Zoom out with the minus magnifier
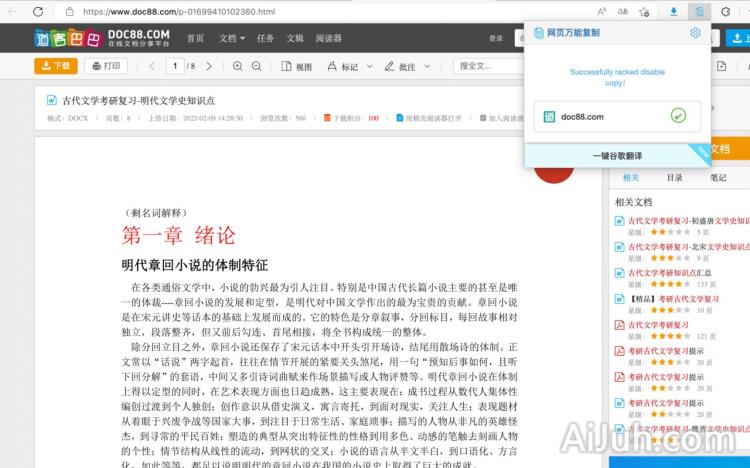This screenshot has width=750, height=468. pyautogui.click(x=256, y=66)
